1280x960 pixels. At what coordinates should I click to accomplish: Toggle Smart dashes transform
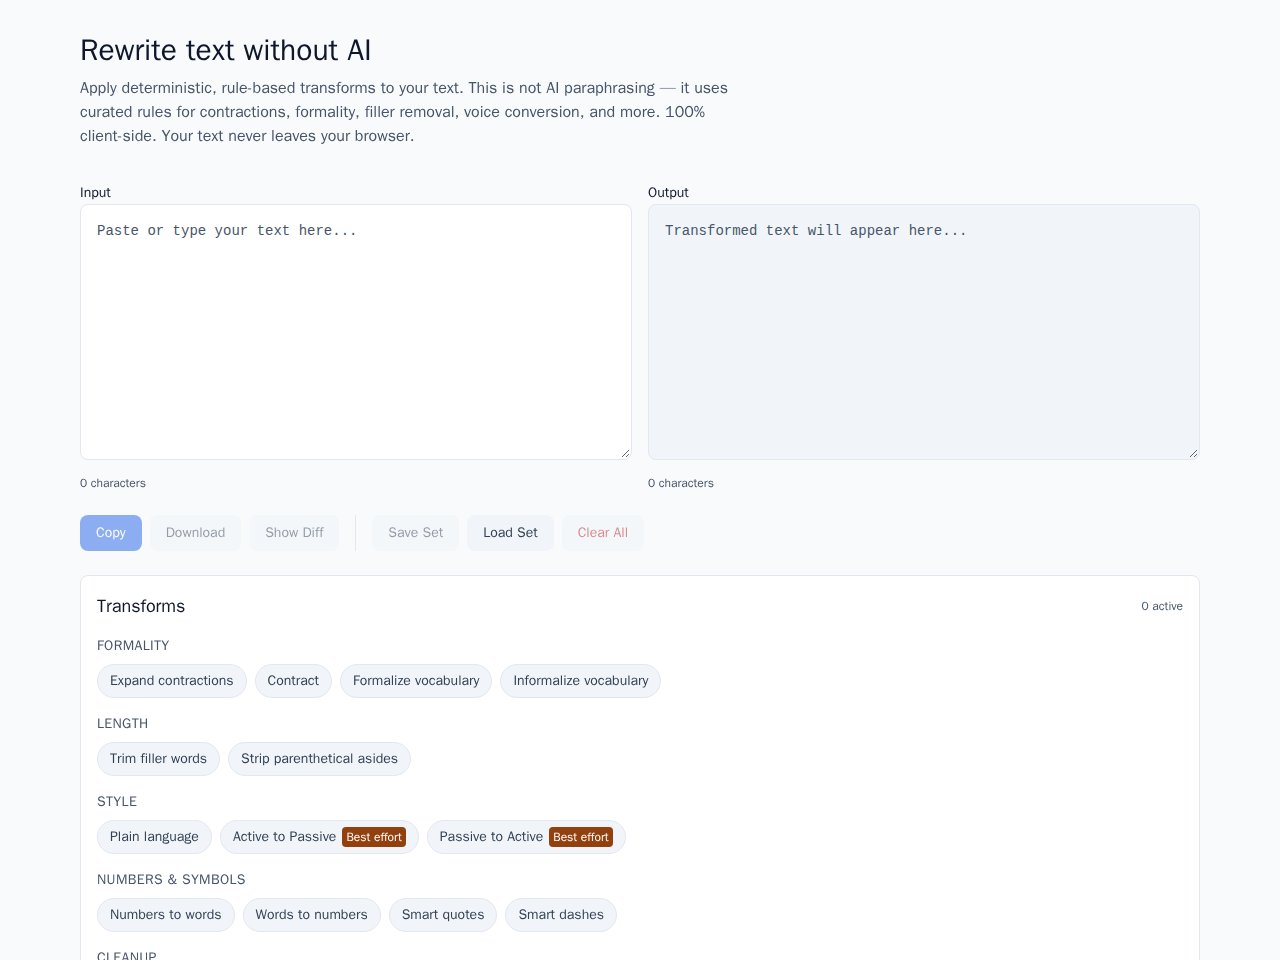coord(561,915)
